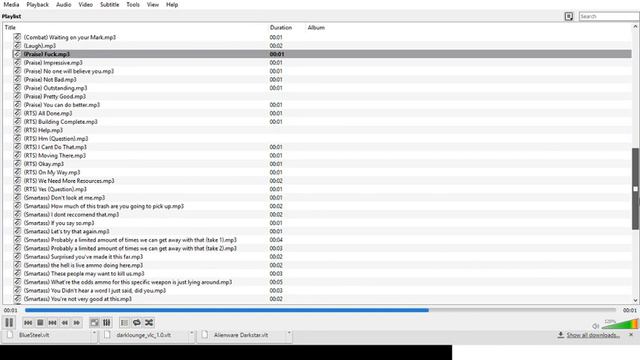Screen dimensions: 640x360
Task: Close the downloads bar
Action: (631, 335)
